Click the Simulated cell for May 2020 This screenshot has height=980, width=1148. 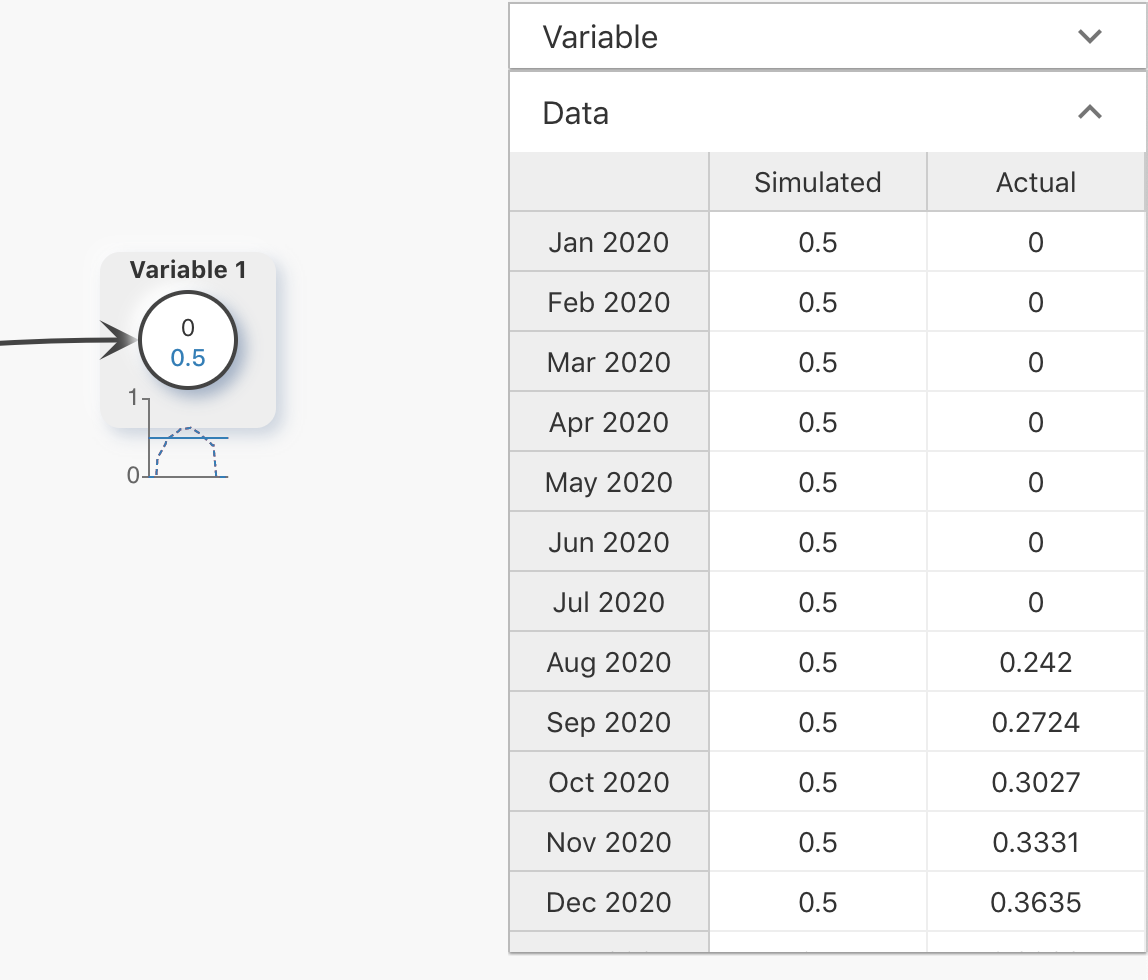point(818,482)
